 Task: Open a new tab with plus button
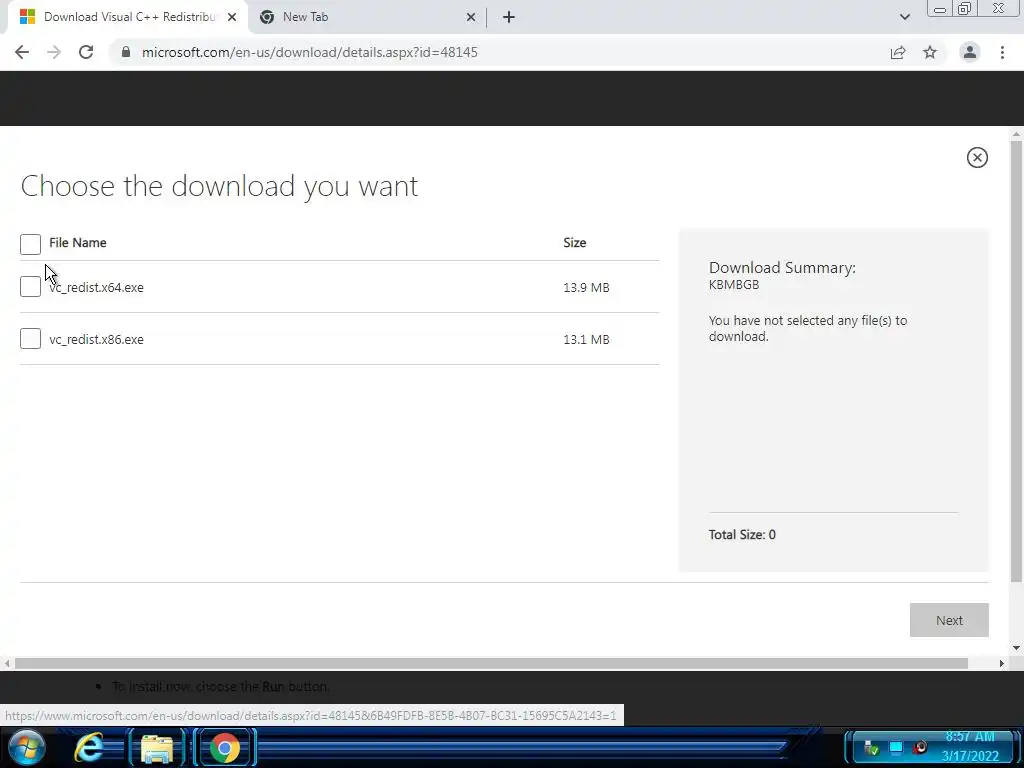click(x=509, y=17)
